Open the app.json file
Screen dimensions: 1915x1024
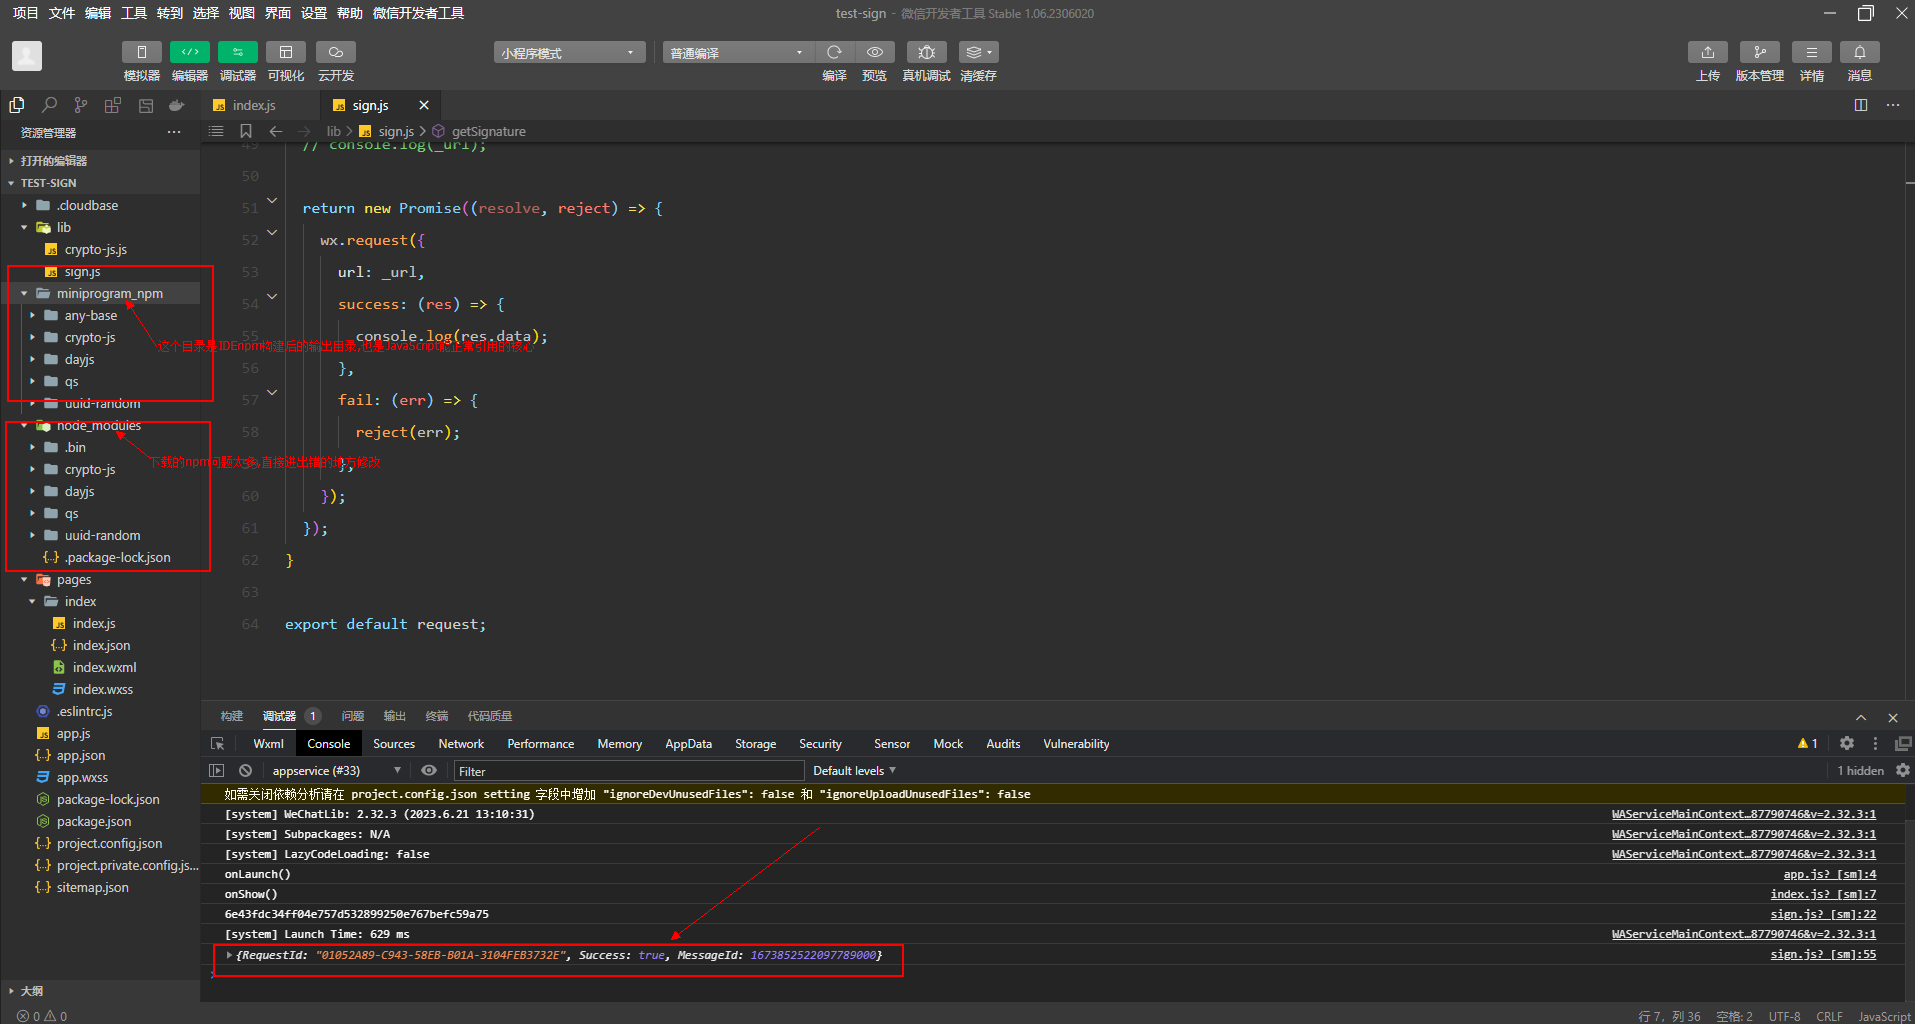click(x=100, y=755)
